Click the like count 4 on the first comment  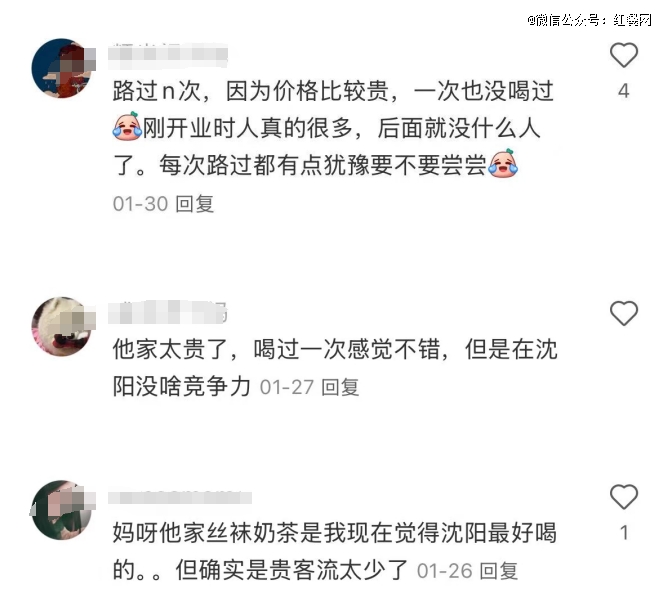click(x=623, y=91)
